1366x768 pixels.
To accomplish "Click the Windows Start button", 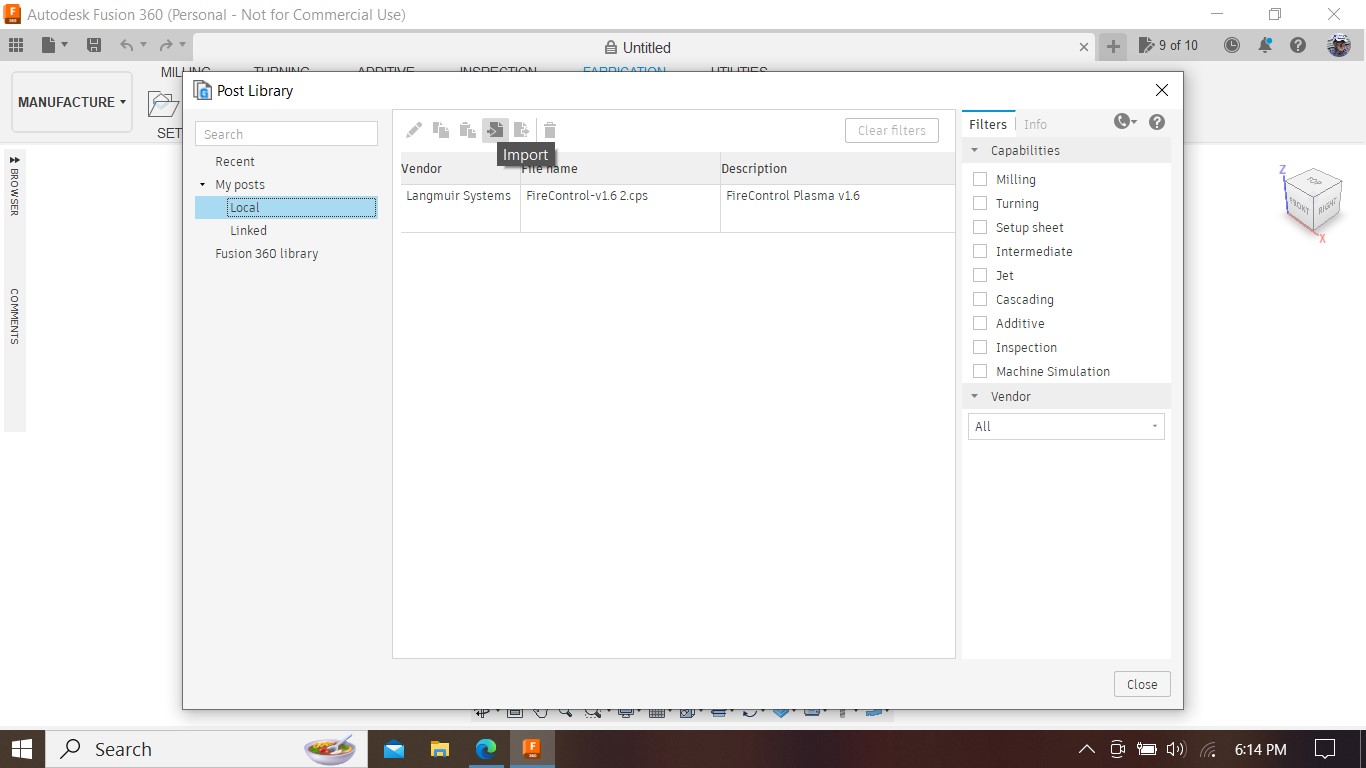I will click(22, 749).
